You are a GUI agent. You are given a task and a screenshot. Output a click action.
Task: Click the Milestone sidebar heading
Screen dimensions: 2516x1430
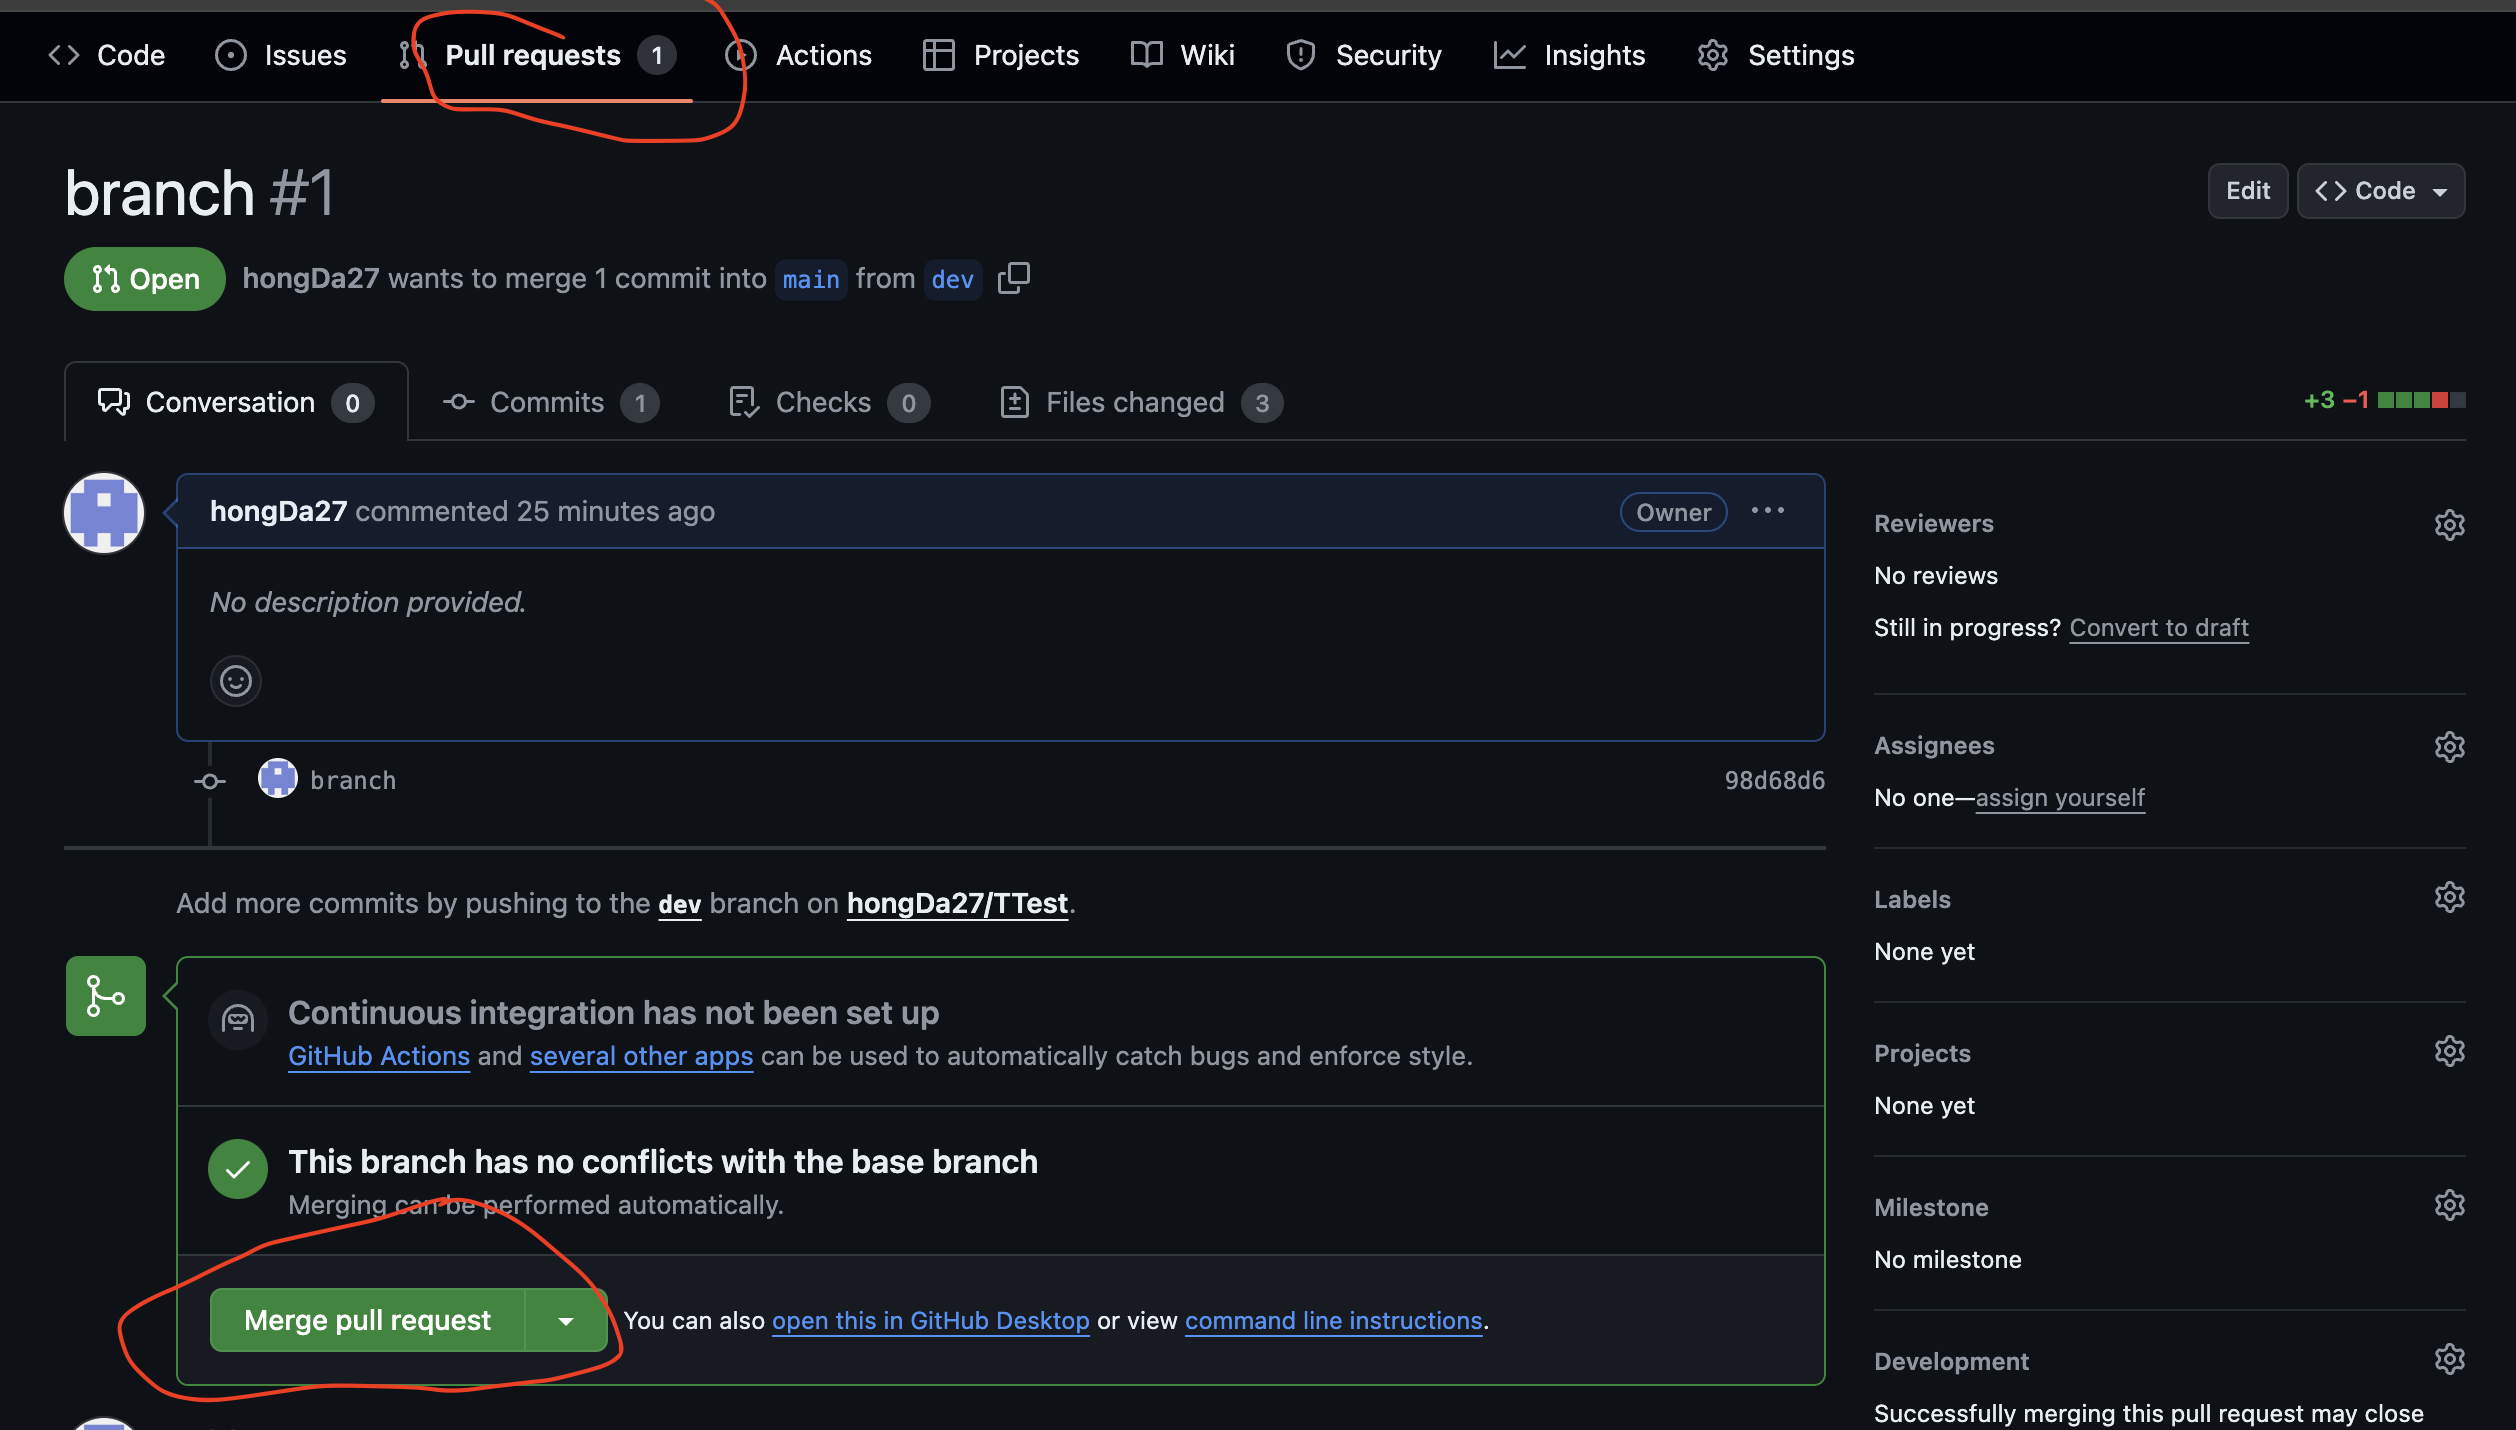pos(1931,1207)
